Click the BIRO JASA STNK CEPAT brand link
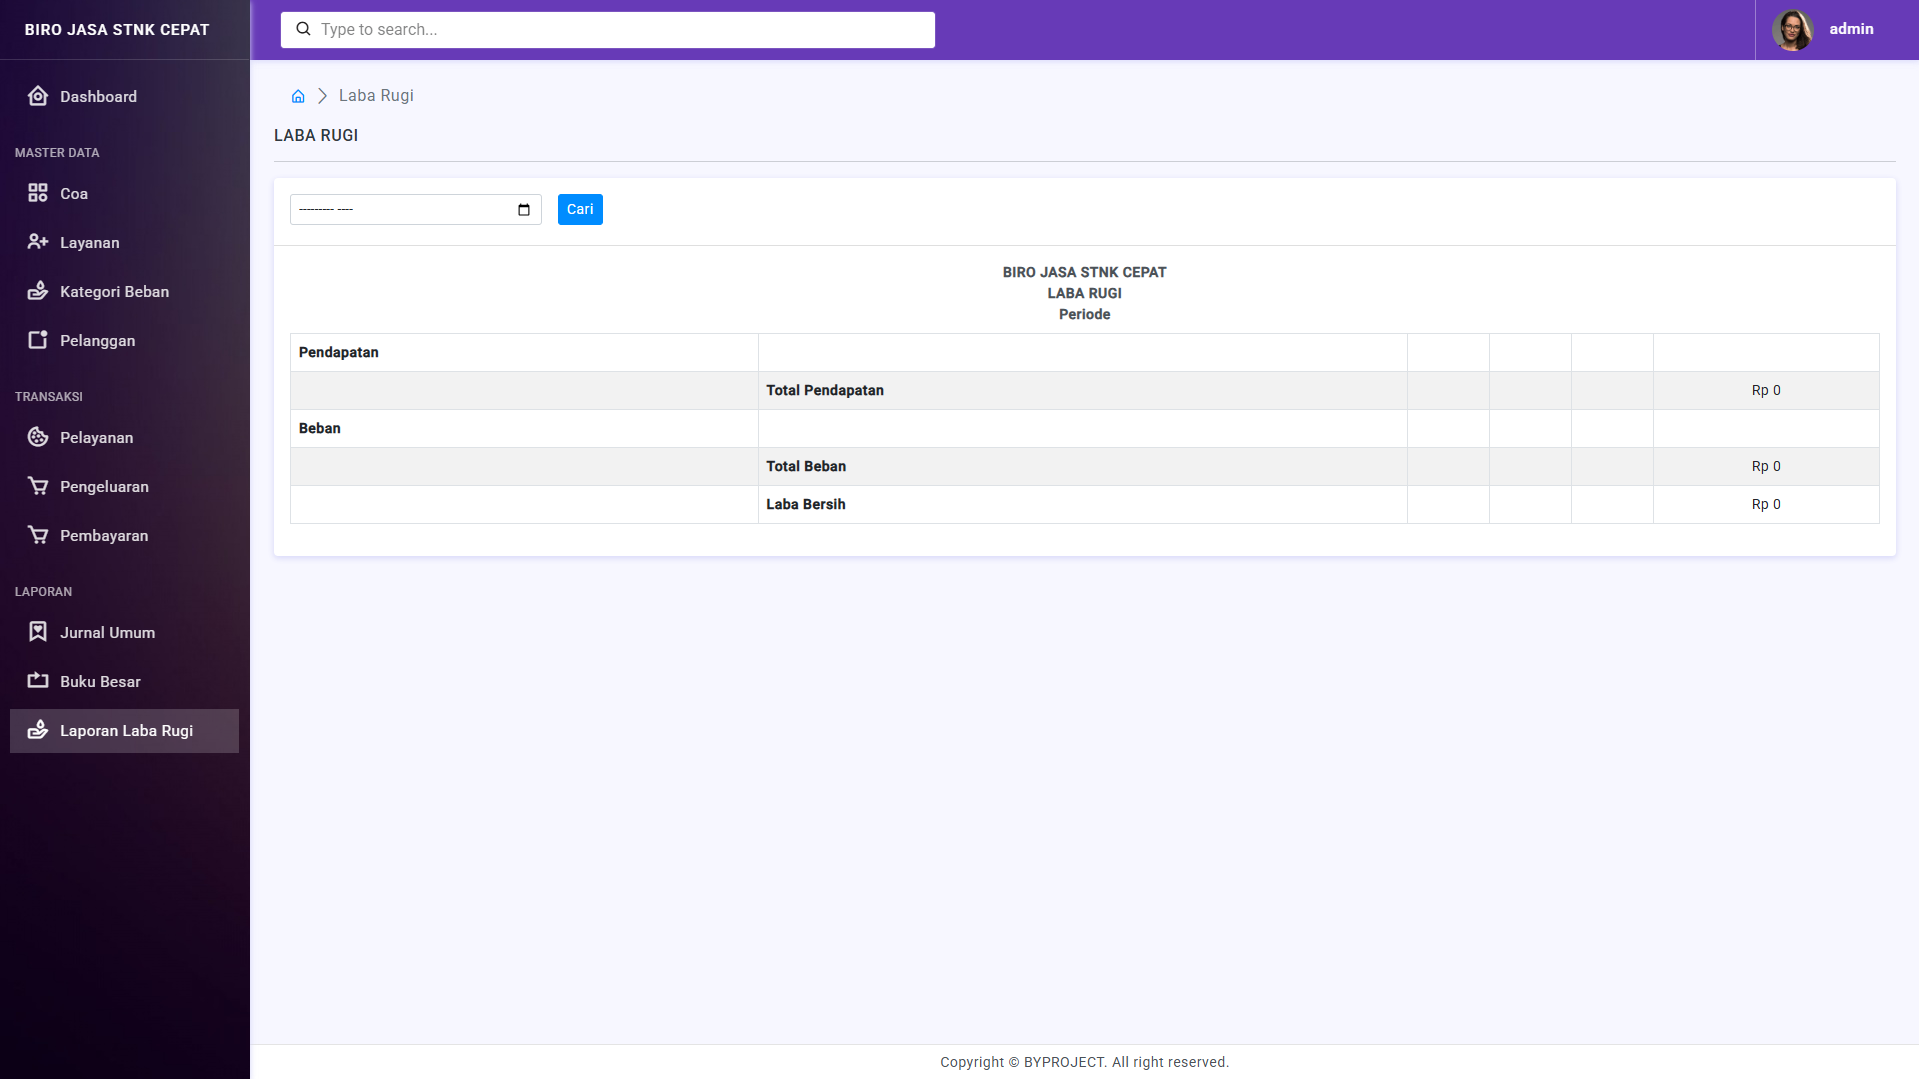Viewport: 1919px width, 1079px height. [117, 30]
